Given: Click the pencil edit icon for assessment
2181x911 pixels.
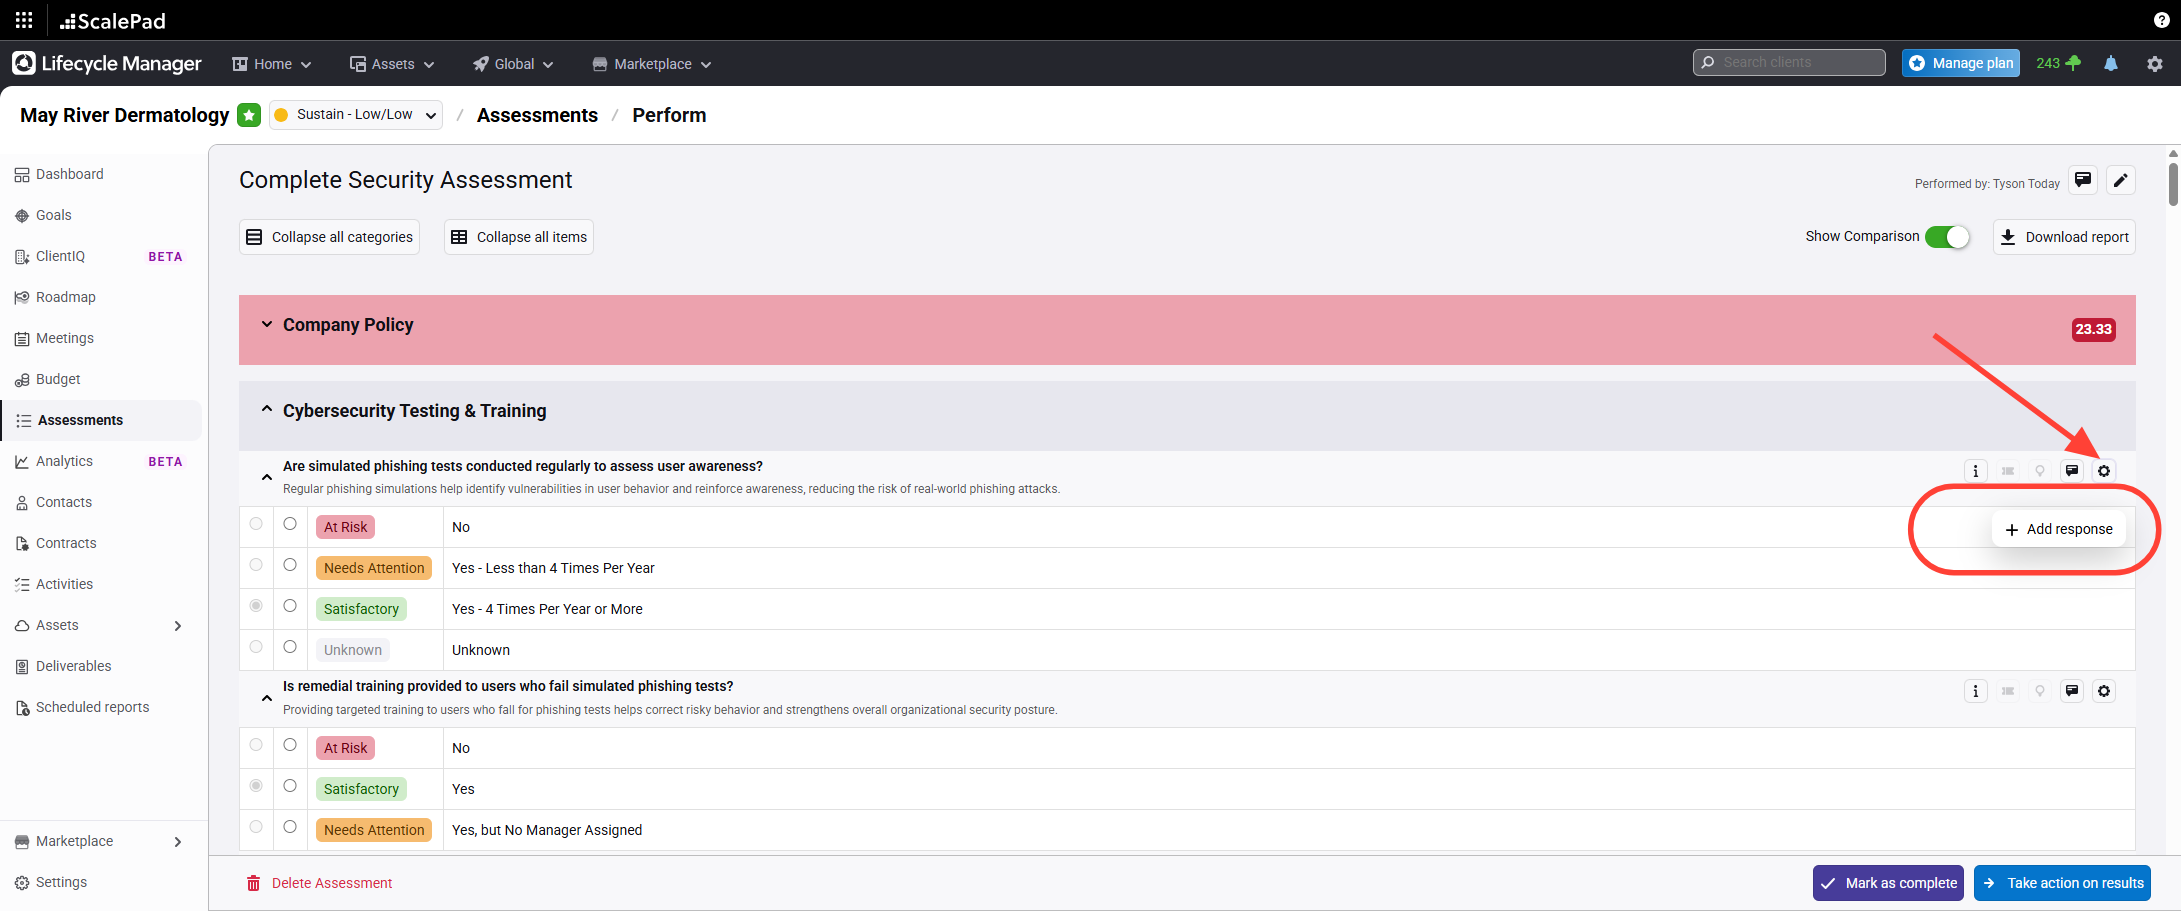Looking at the screenshot, I should (x=2120, y=180).
